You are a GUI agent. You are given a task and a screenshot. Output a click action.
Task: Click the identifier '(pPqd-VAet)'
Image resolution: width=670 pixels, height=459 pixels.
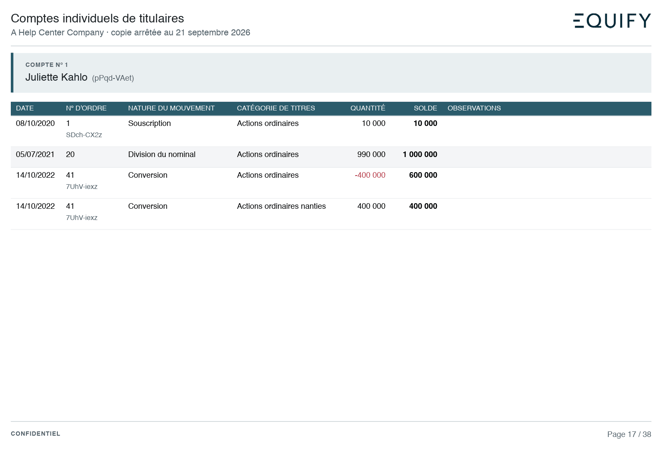click(113, 78)
